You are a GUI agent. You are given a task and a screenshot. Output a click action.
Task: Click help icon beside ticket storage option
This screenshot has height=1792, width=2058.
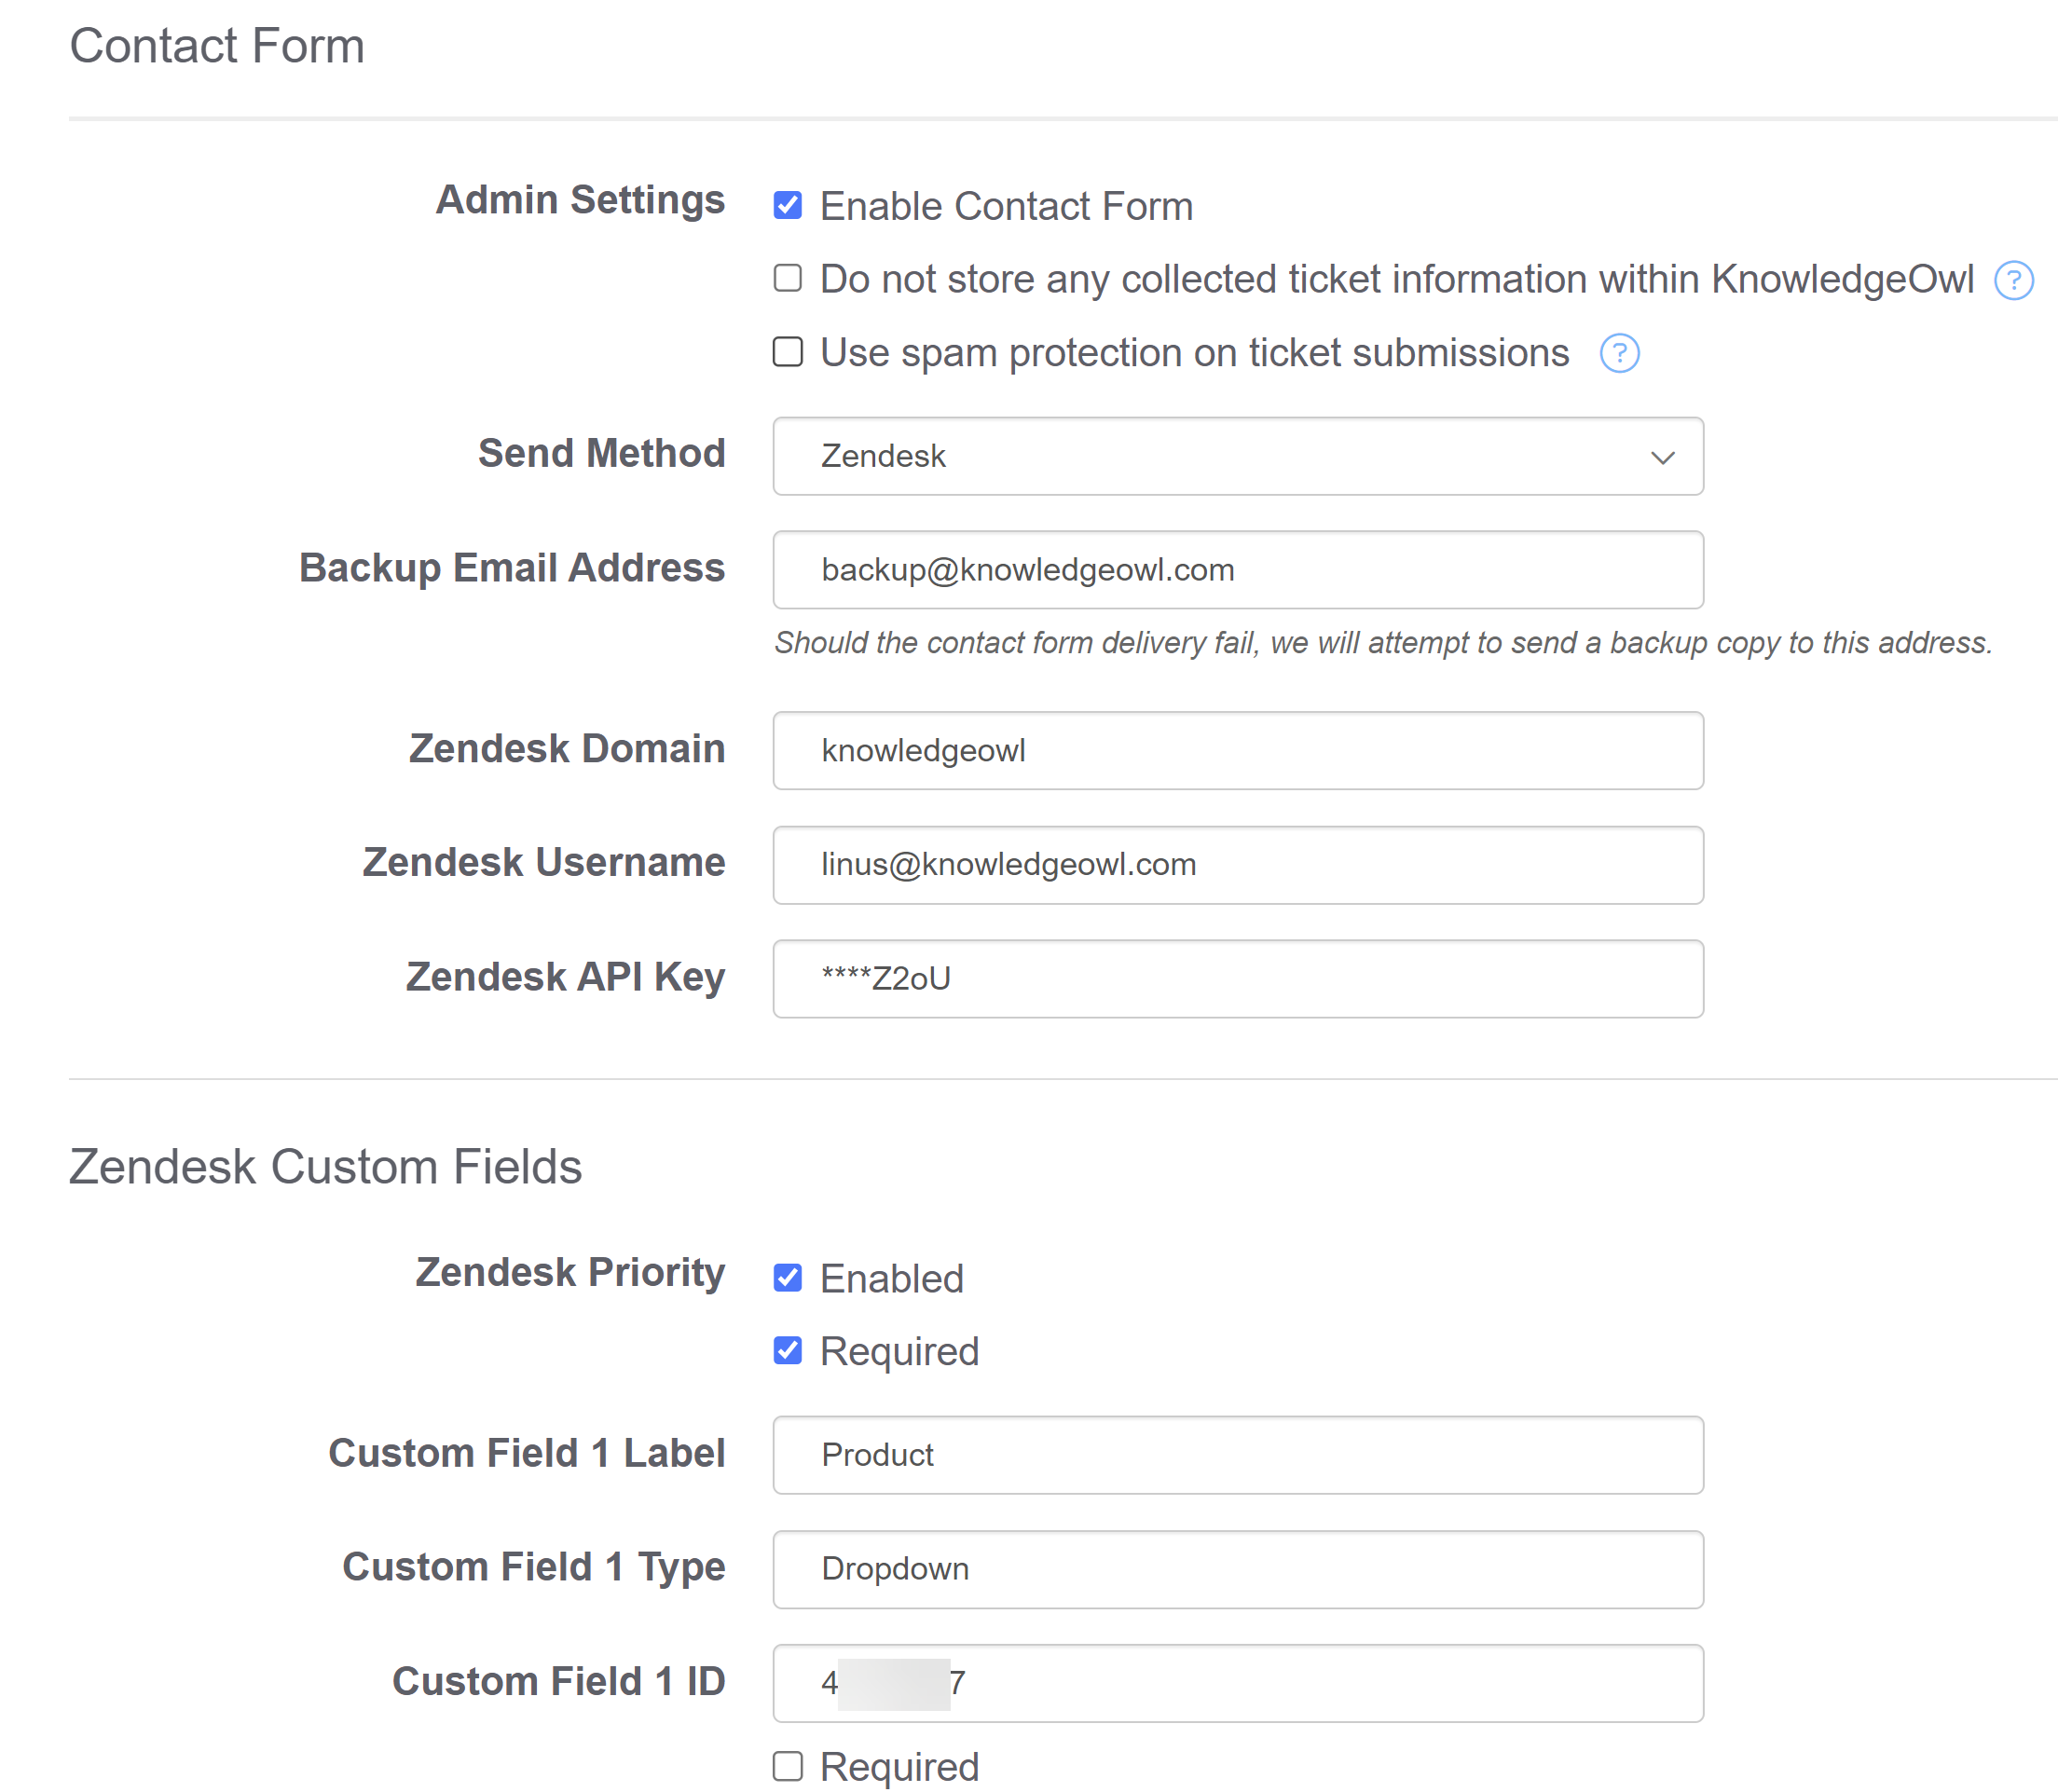[2013, 280]
